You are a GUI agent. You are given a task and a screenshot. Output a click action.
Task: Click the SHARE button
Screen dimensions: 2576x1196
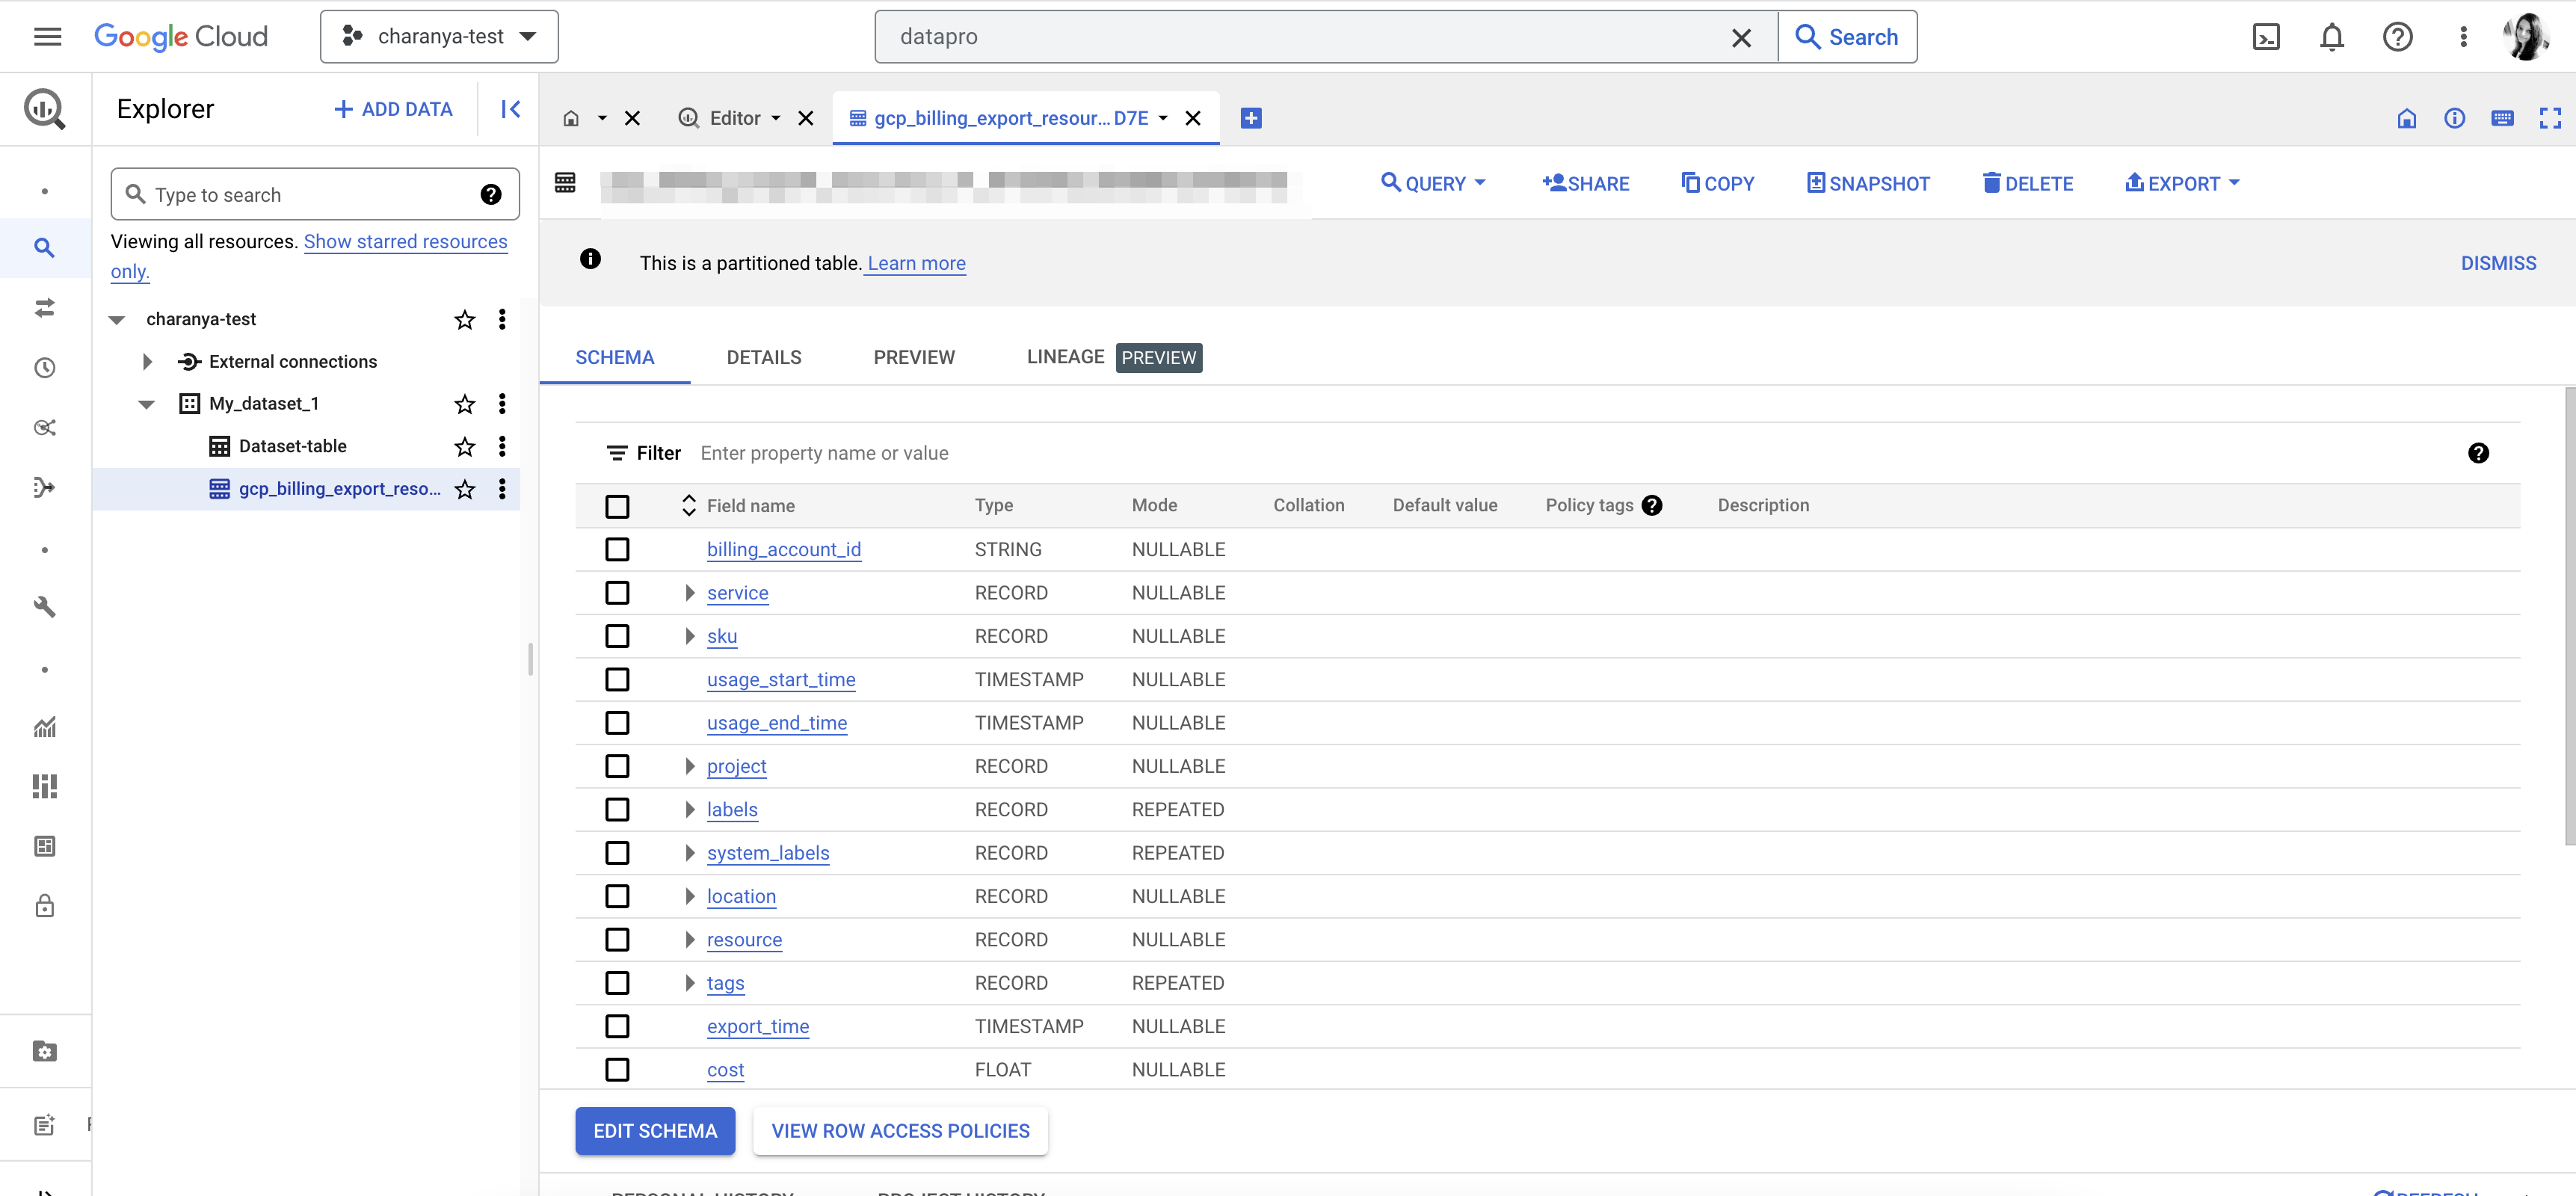[1585, 184]
